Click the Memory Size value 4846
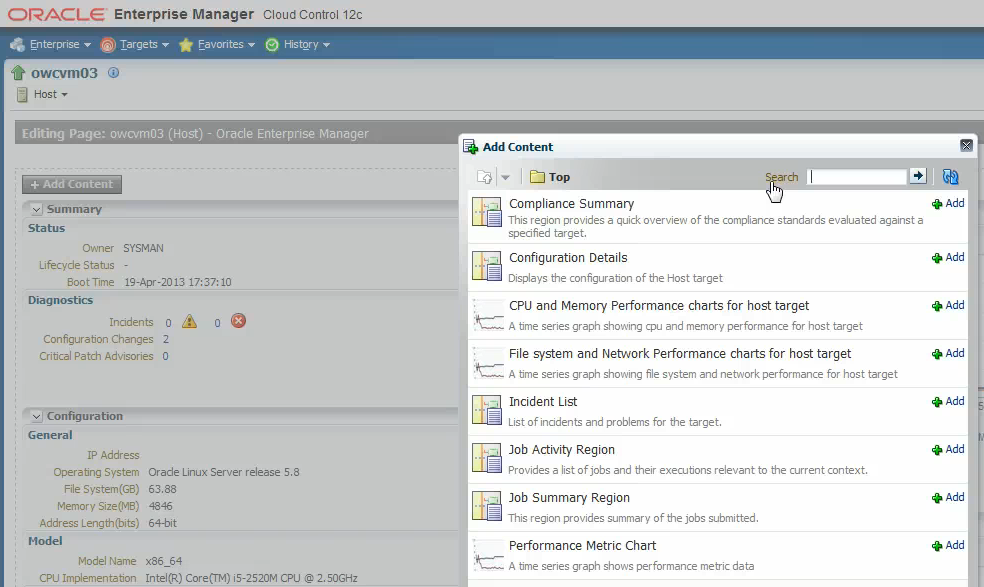The height and width of the screenshot is (587, 984). coord(160,506)
